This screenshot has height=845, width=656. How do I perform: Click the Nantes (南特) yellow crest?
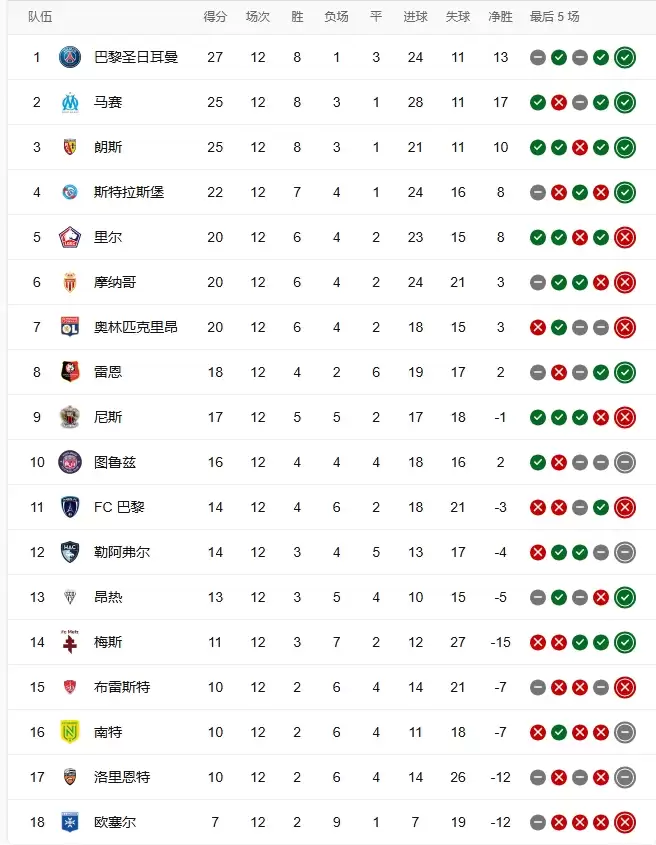tap(69, 732)
